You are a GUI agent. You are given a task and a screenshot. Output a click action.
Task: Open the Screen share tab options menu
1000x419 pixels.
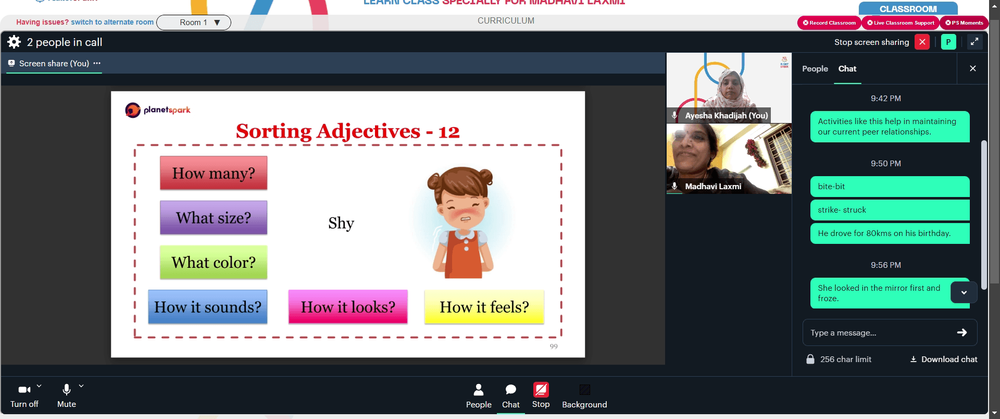click(x=97, y=63)
